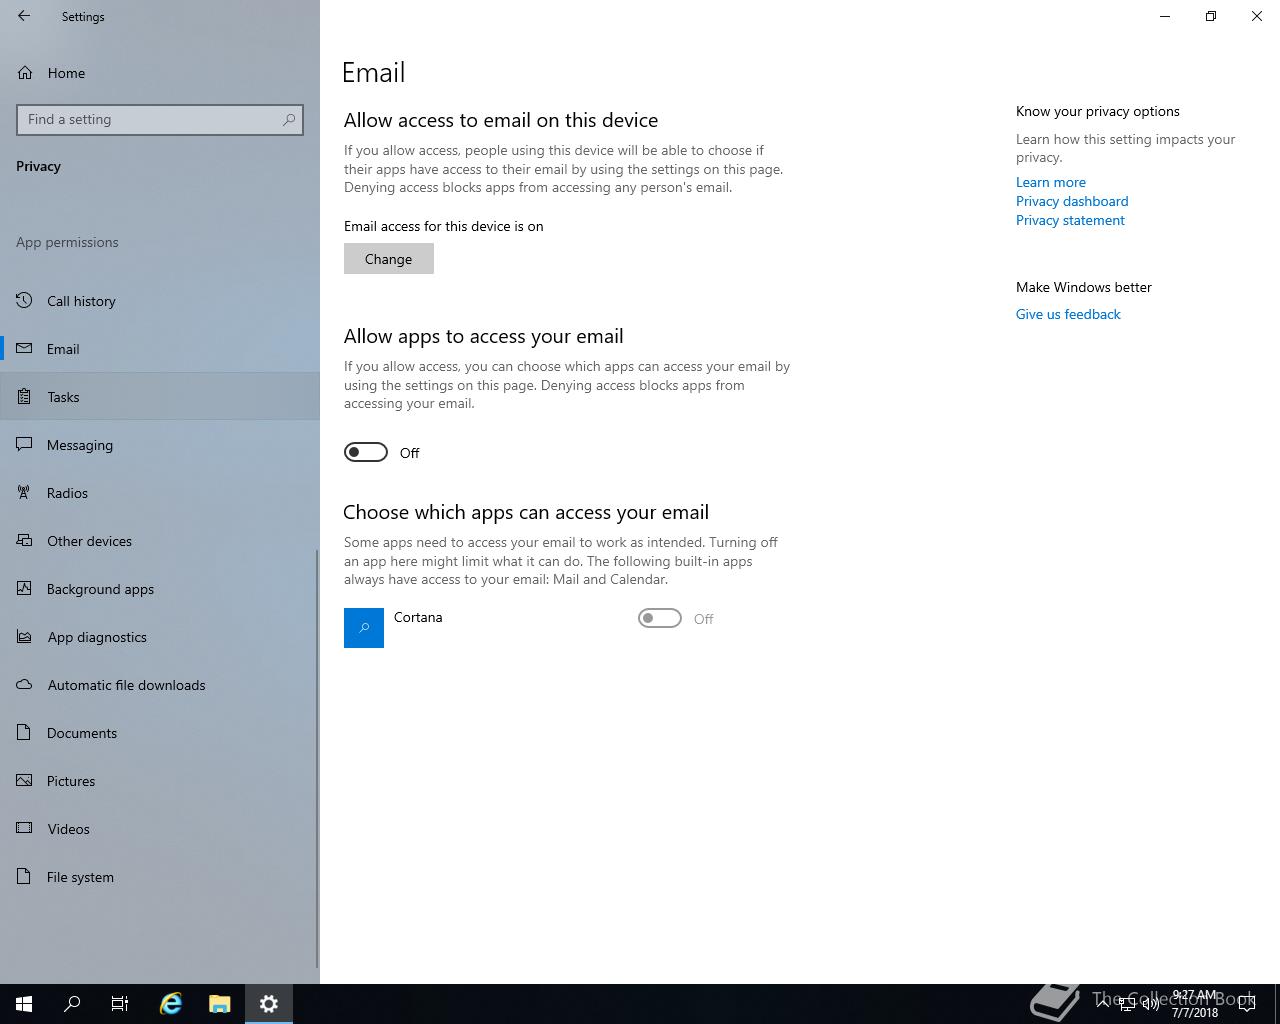Screen dimensions: 1280x1024
Task: Click the Videos film icon
Action: [25, 829]
